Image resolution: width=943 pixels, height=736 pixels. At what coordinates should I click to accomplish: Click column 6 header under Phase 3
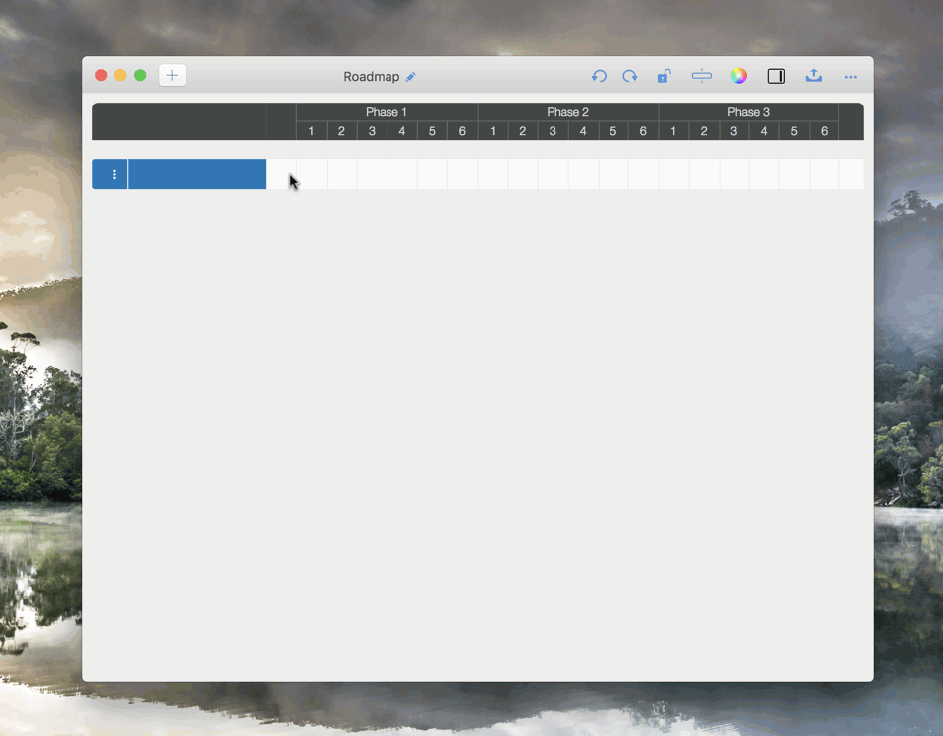click(824, 131)
